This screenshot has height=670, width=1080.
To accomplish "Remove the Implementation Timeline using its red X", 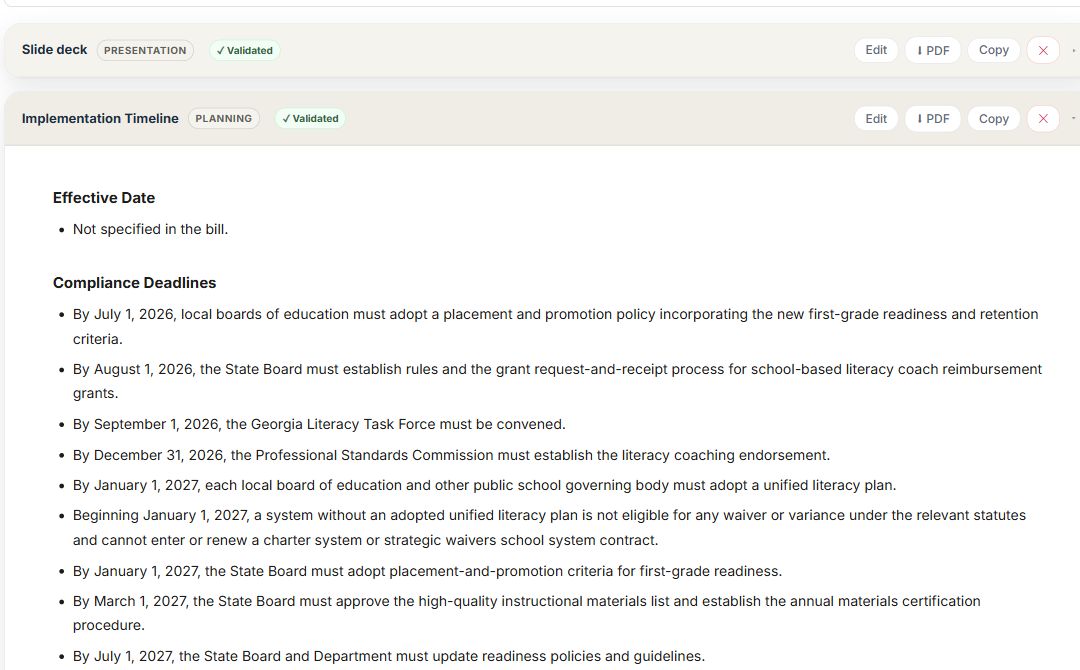I will (x=1043, y=118).
